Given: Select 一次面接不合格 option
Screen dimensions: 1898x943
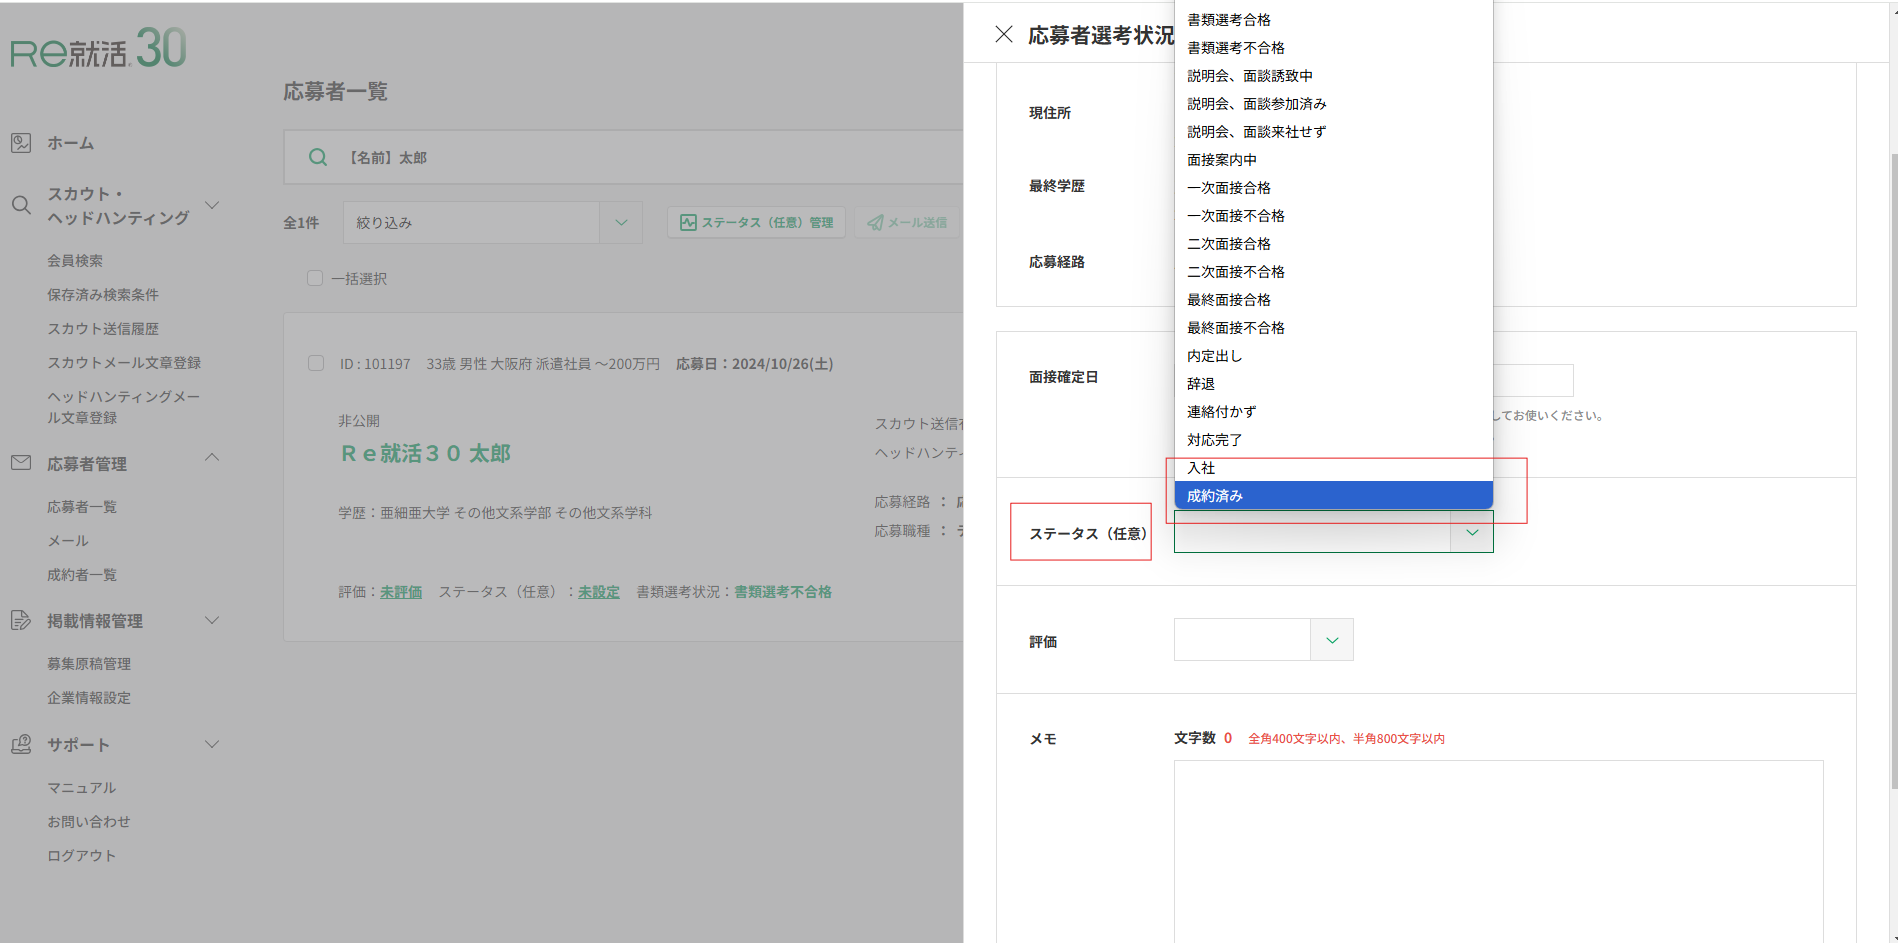Looking at the screenshot, I should (x=1334, y=216).
